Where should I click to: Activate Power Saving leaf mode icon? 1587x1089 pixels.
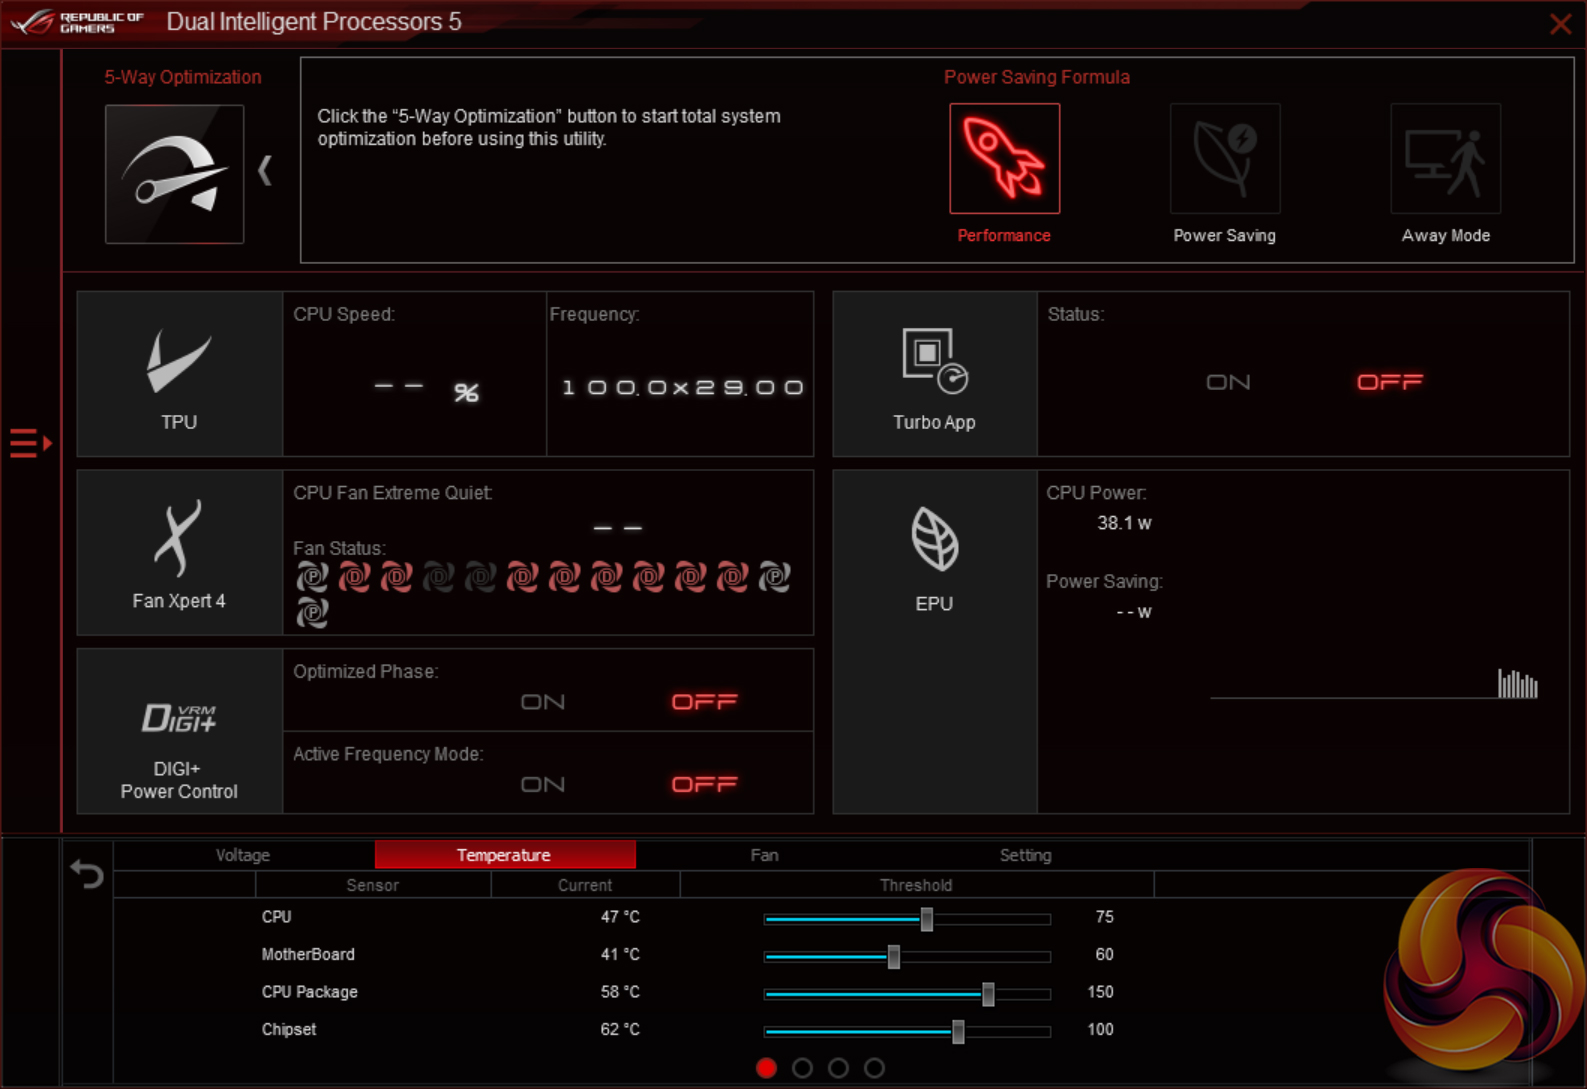click(x=1224, y=159)
